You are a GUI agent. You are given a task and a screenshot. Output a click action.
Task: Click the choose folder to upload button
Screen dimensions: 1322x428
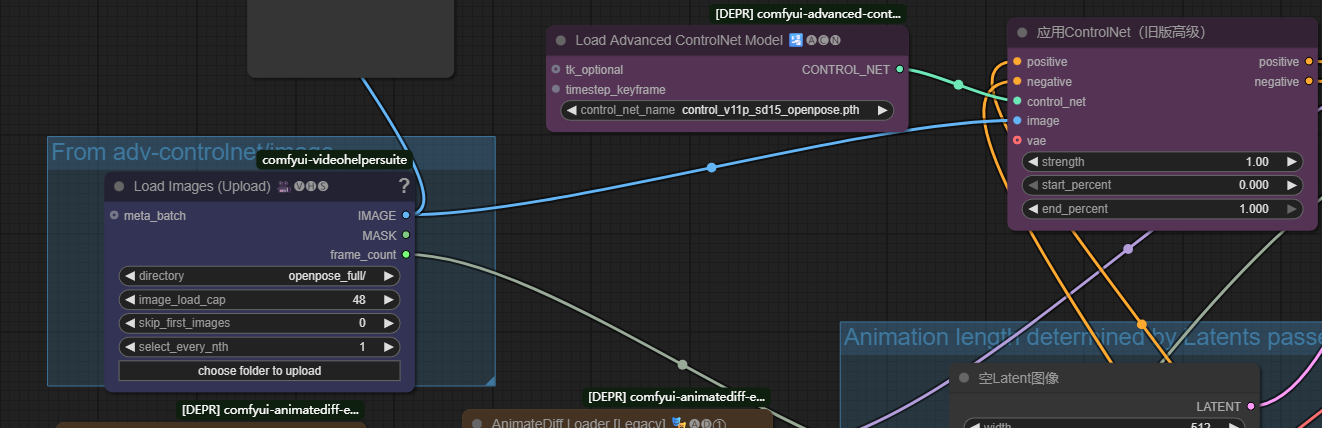tap(259, 371)
